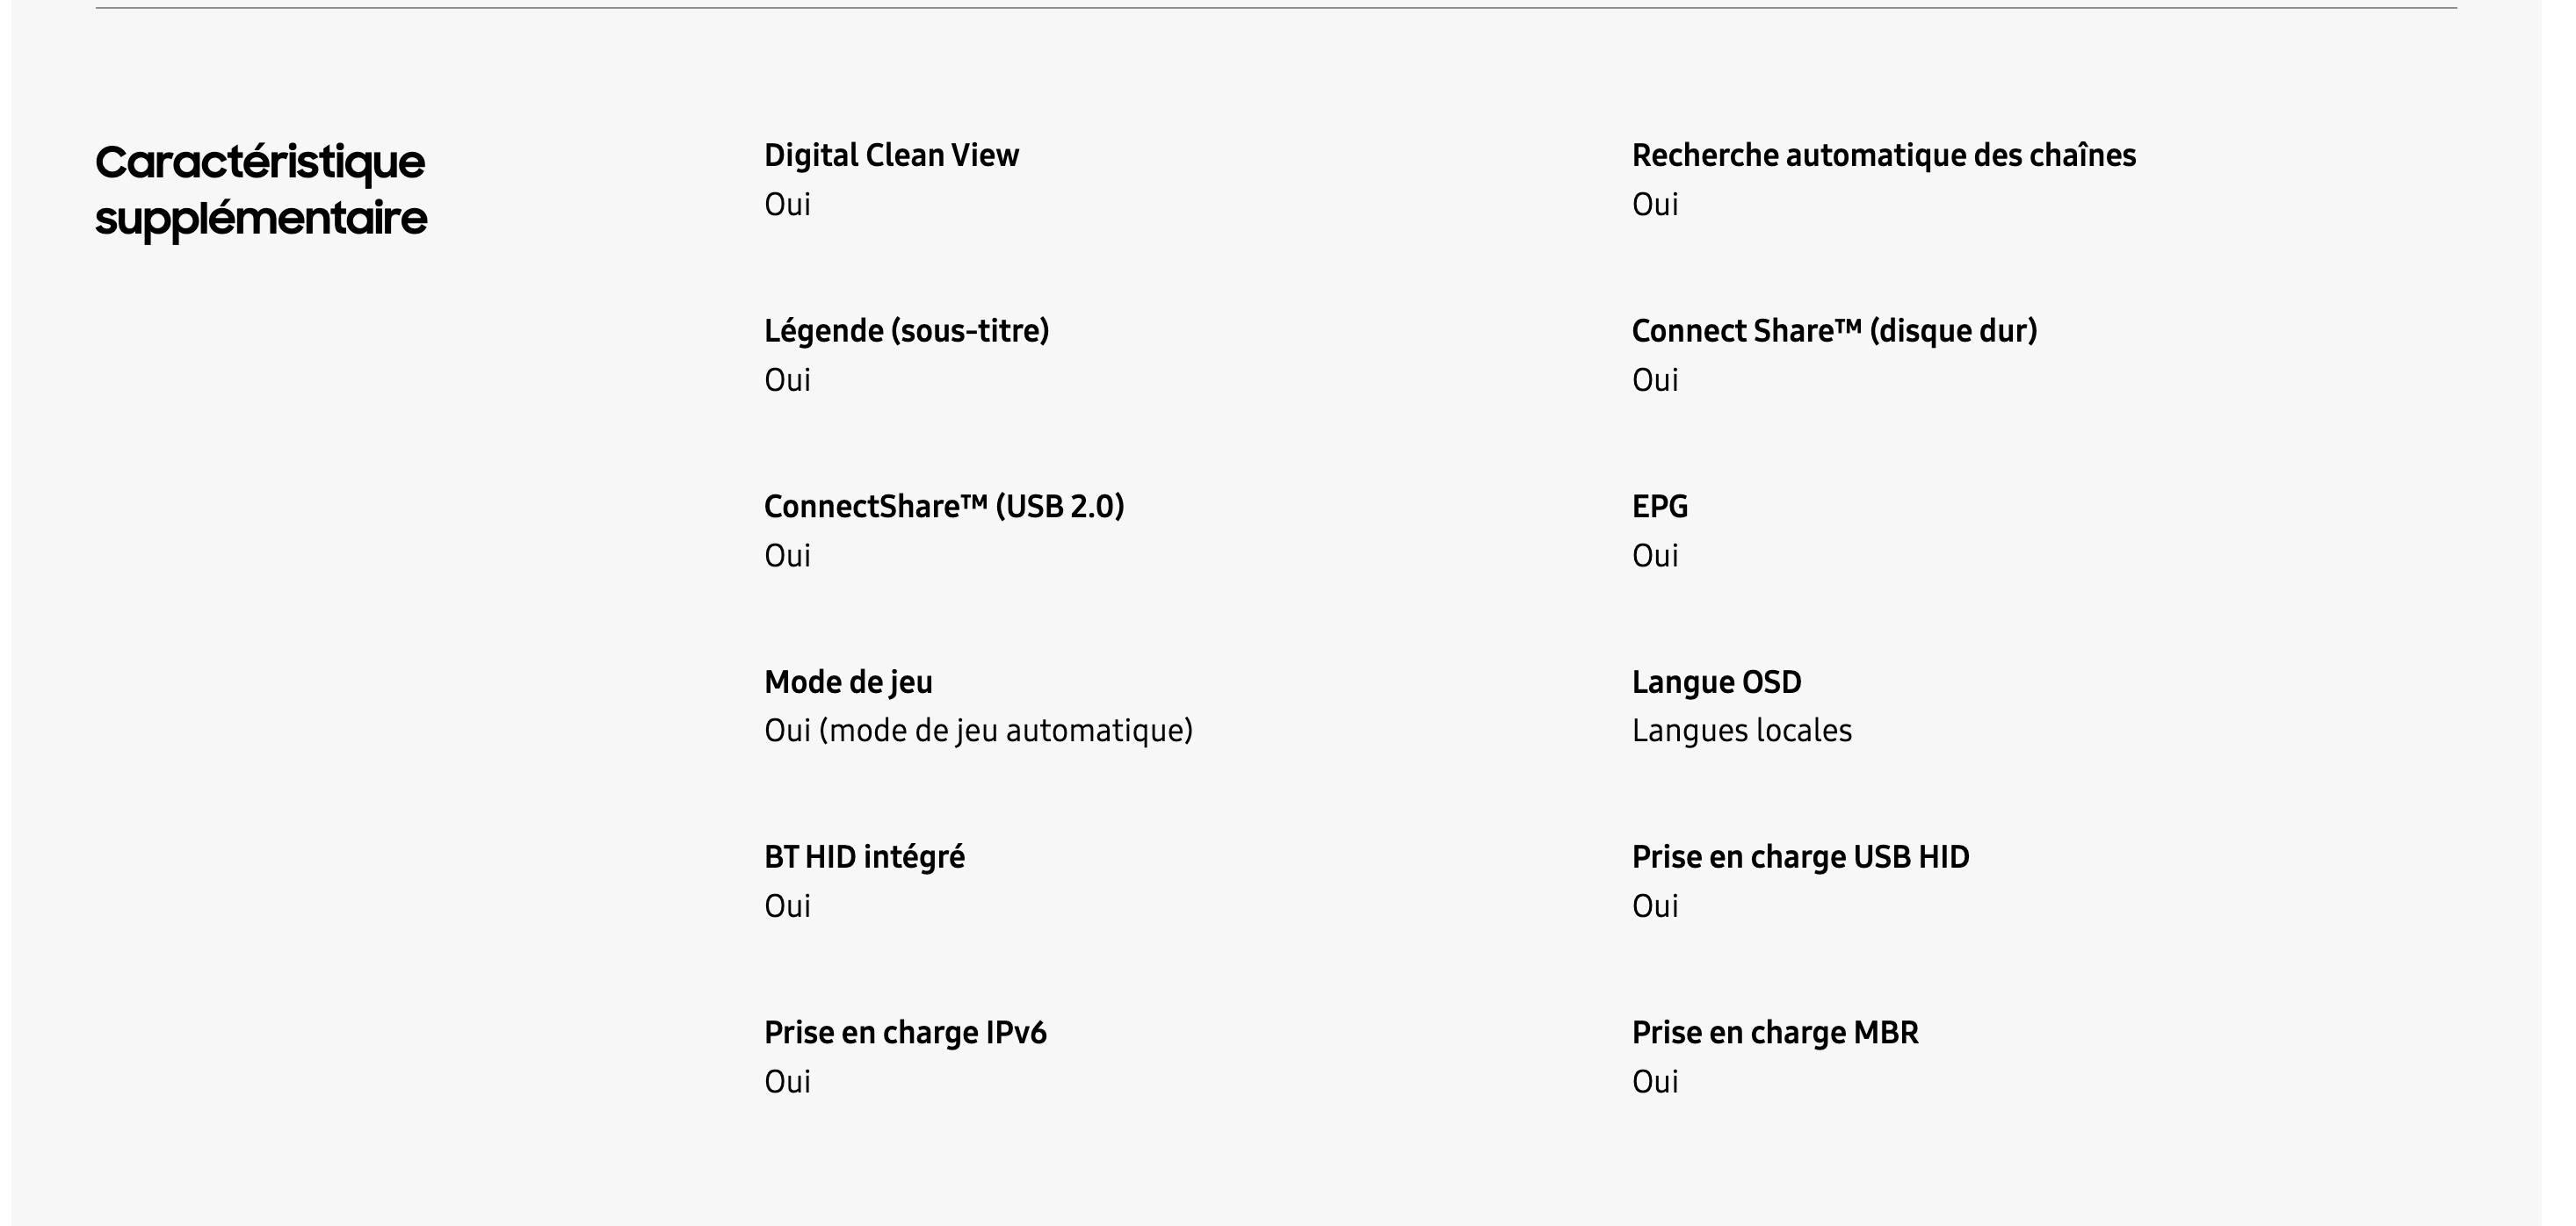
Task: Select the 'Langues locales' value text
Action: coord(1741,731)
